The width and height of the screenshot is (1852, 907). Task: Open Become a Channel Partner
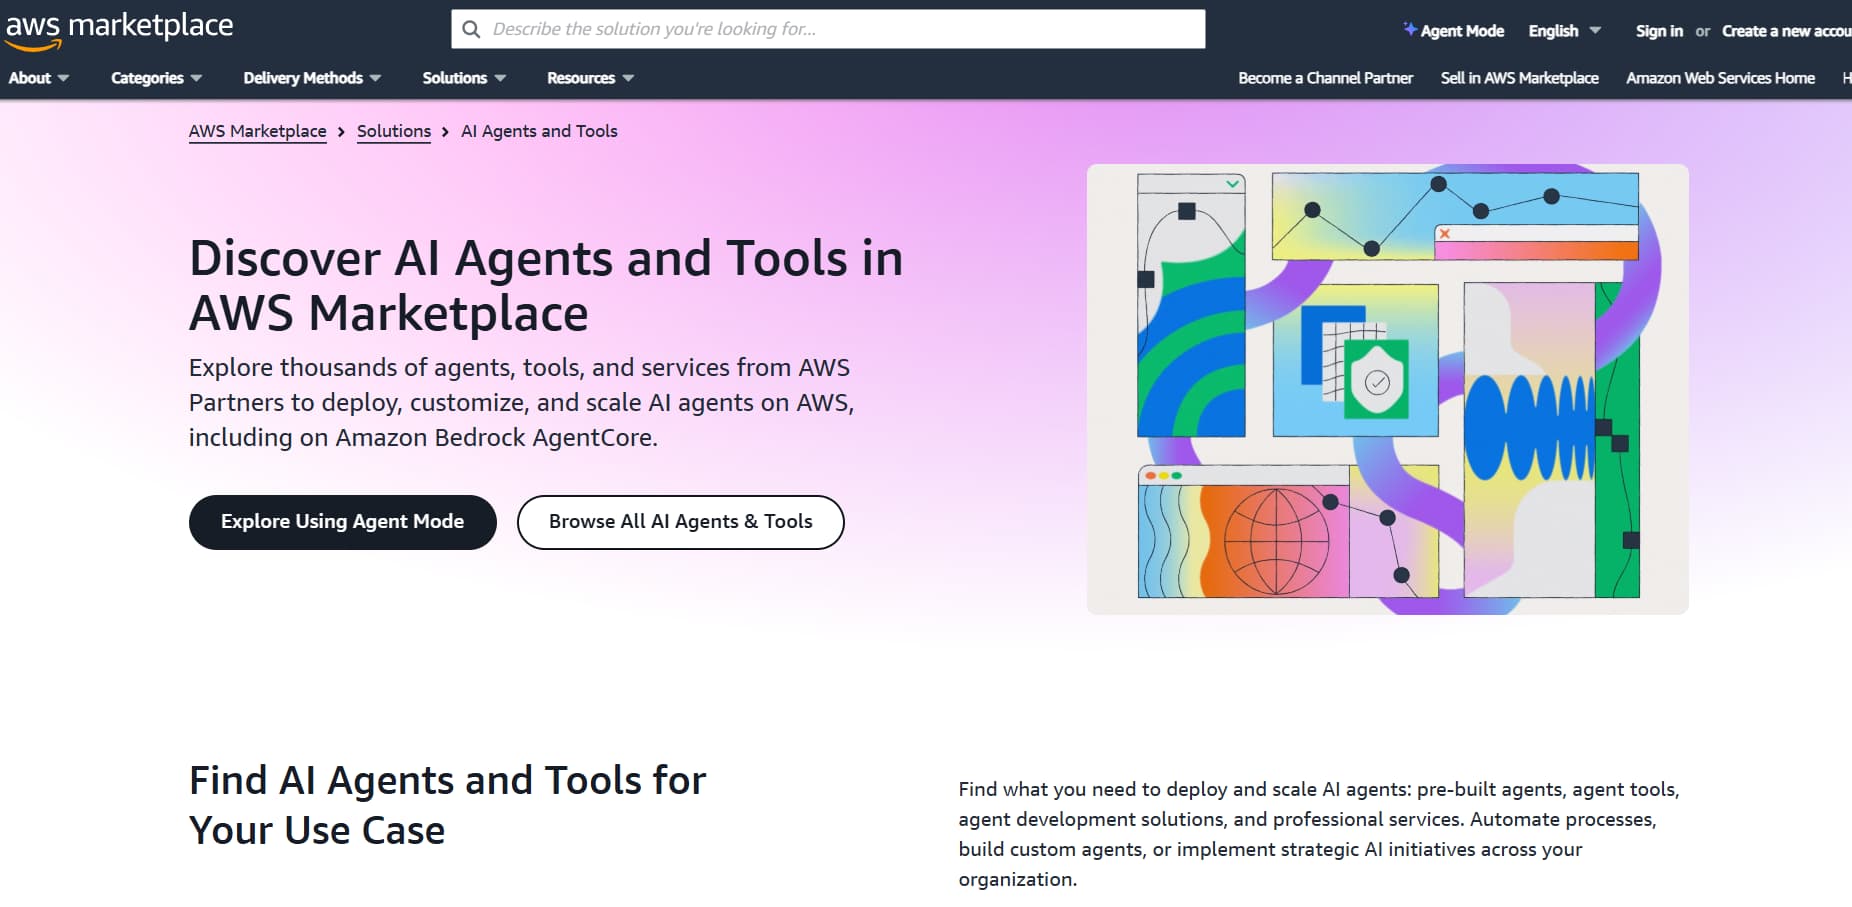click(x=1325, y=78)
